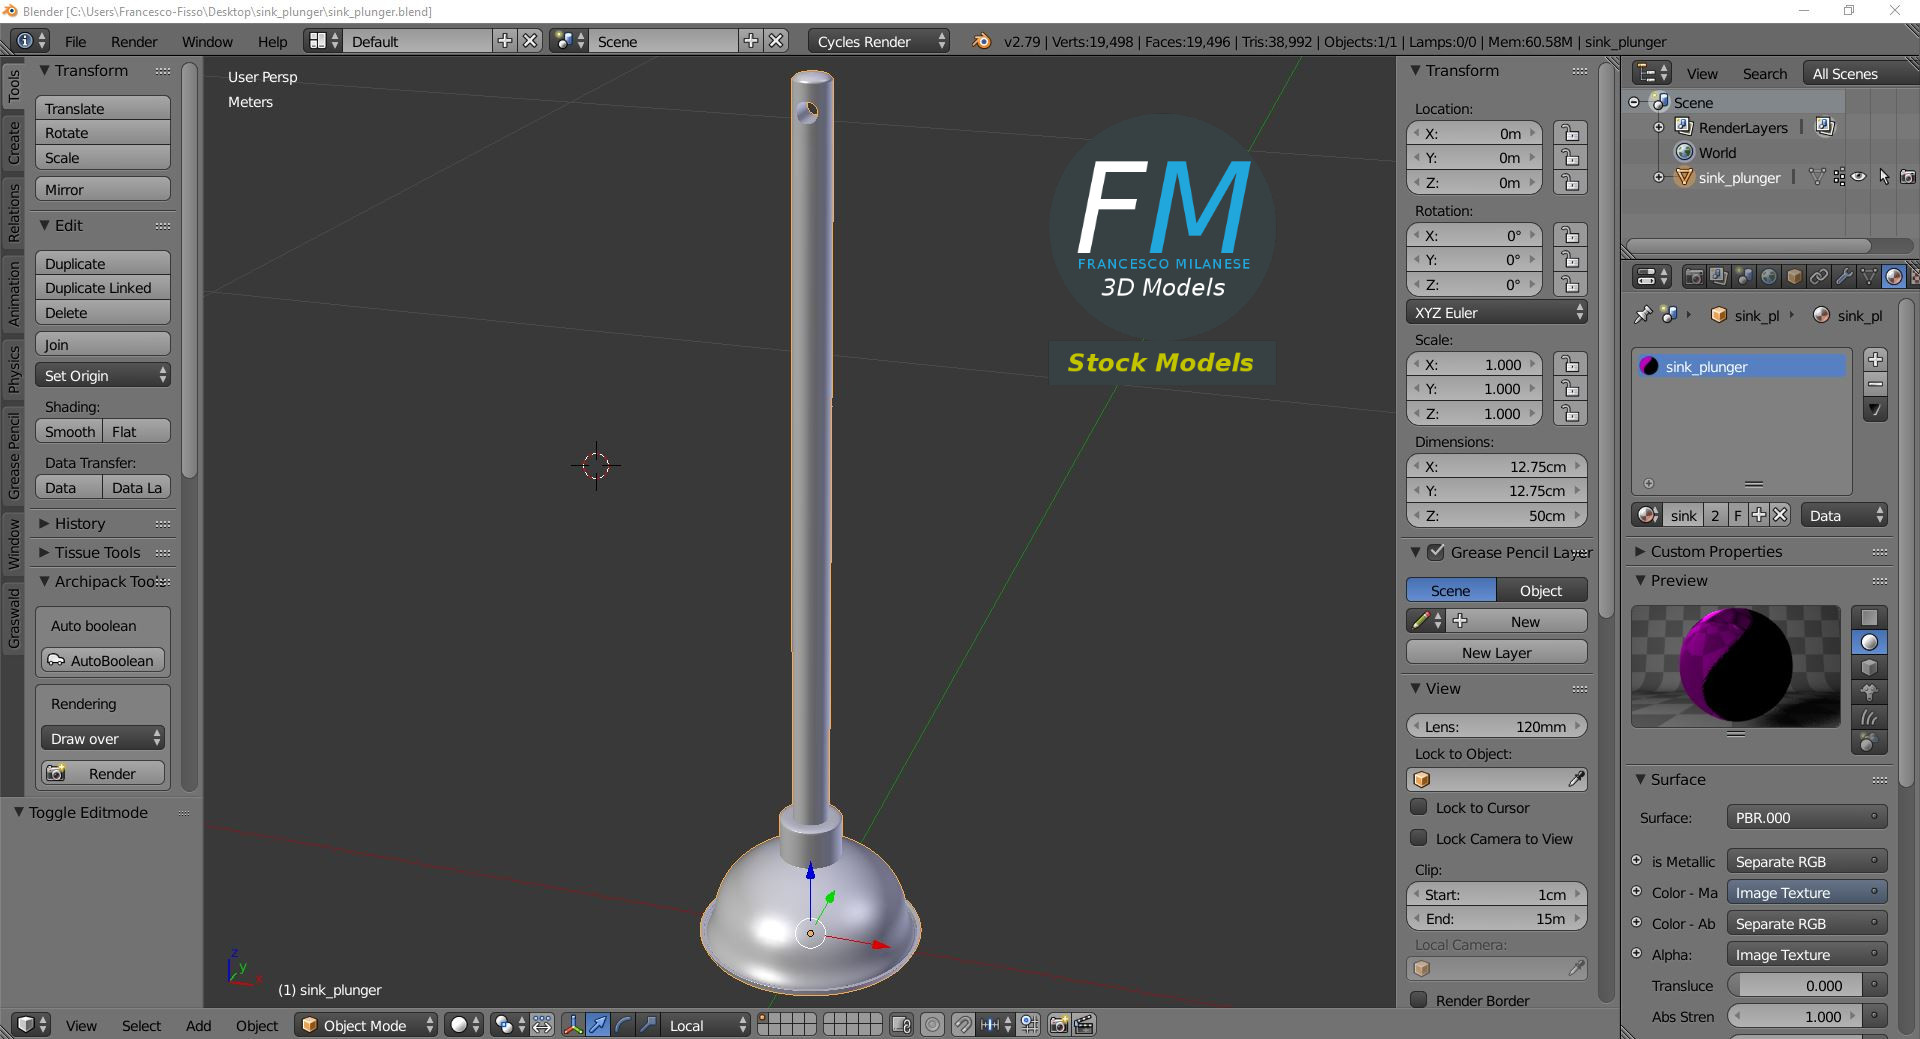Click the proportional editing icon in 3D header
1920x1039 pixels.
tap(932, 1025)
